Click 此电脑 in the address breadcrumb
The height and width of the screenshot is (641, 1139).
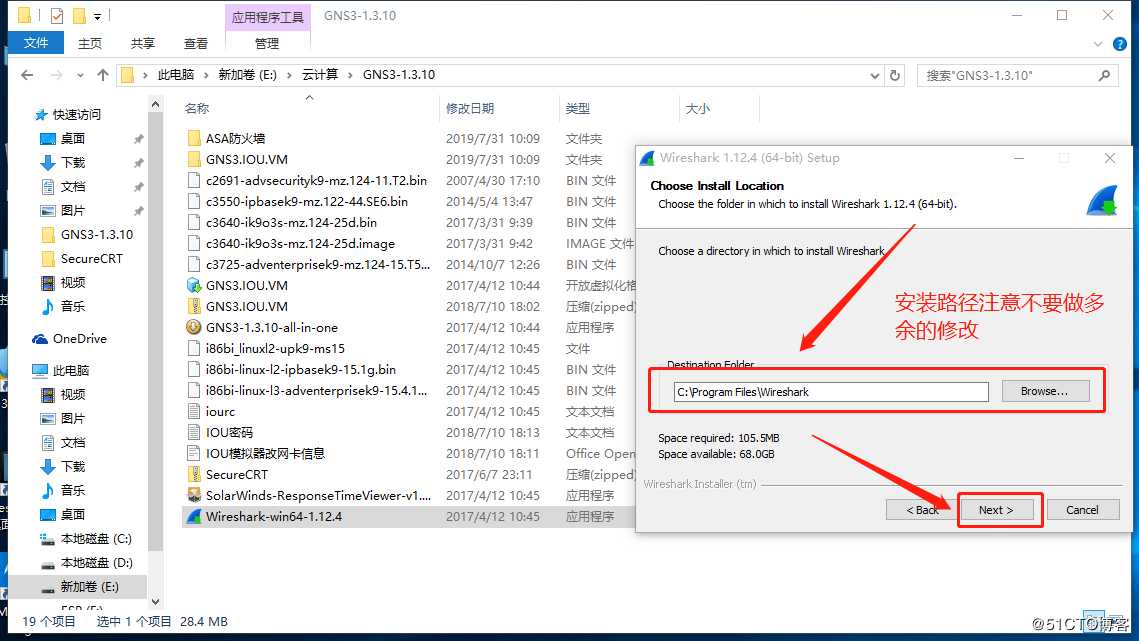click(x=176, y=75)
